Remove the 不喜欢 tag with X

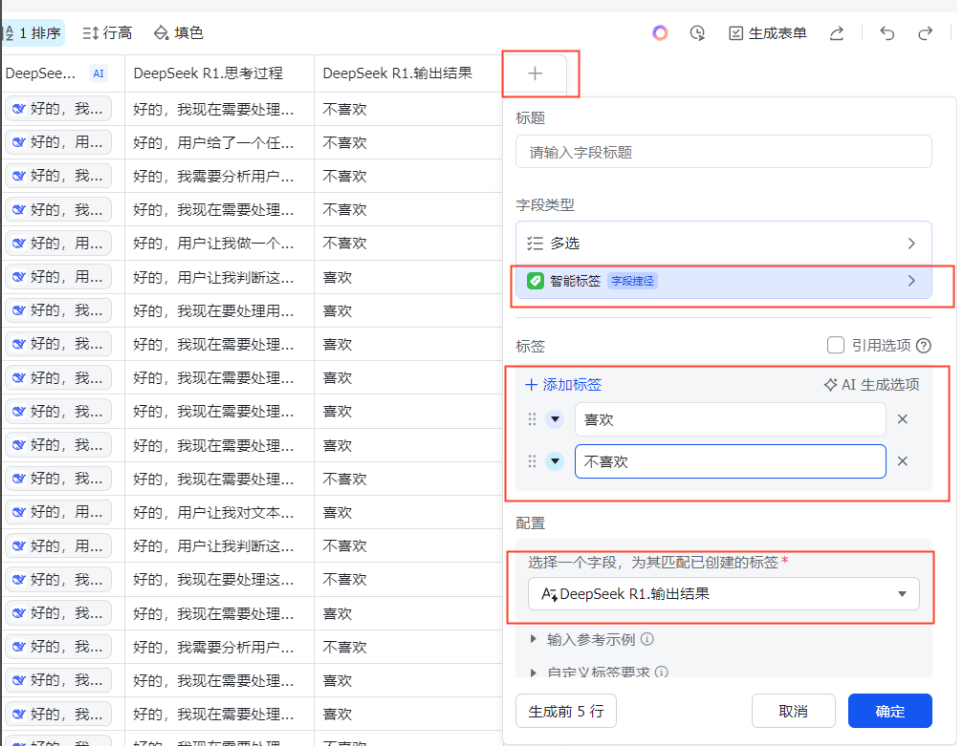point(902,461)
